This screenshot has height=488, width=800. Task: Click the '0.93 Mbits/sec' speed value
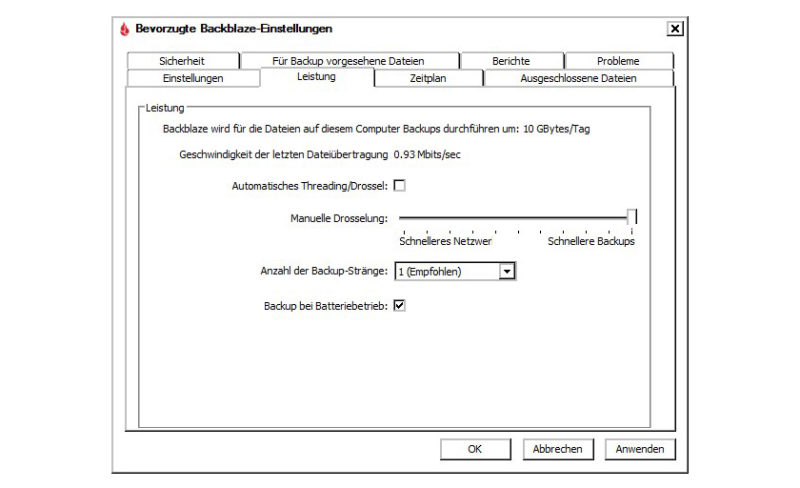pyautogui.click(x=427, y=155)
